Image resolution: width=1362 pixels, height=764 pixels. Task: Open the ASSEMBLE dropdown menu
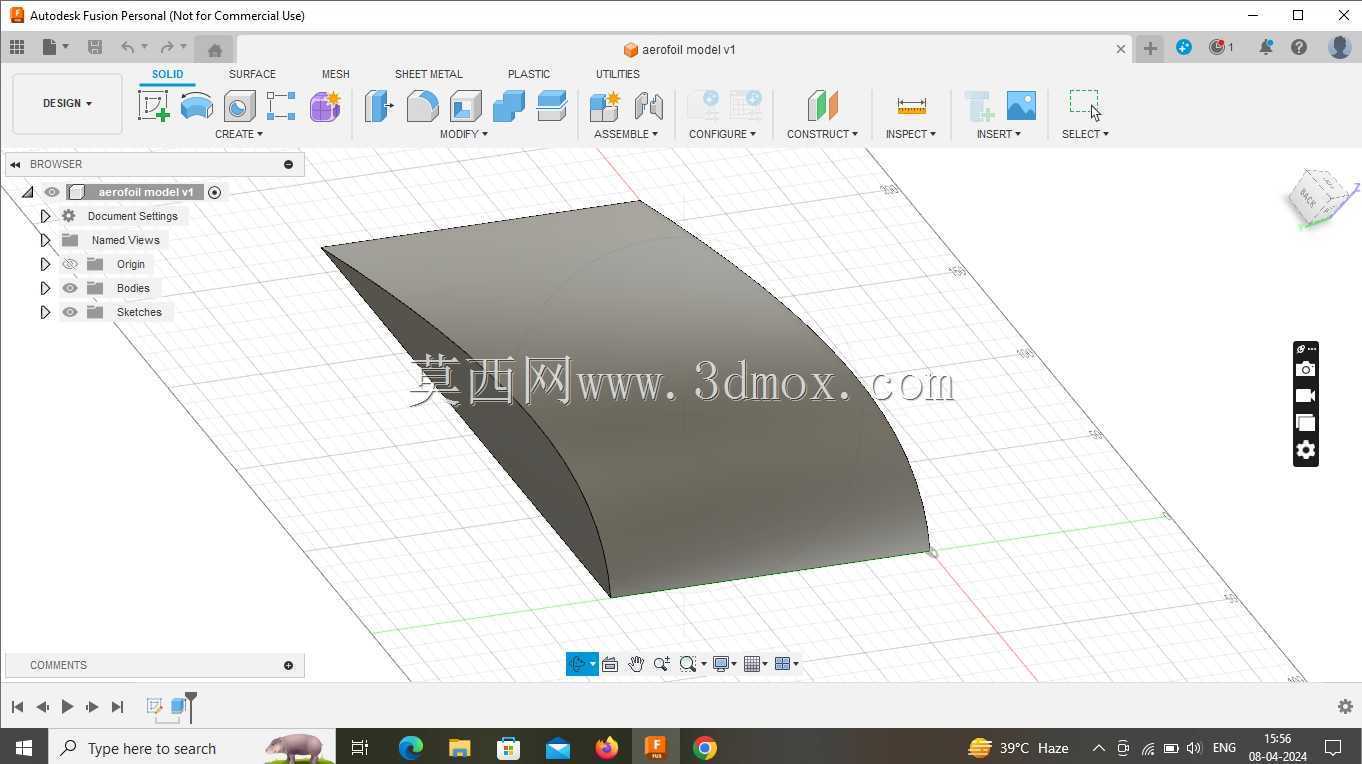click(626, 134)
